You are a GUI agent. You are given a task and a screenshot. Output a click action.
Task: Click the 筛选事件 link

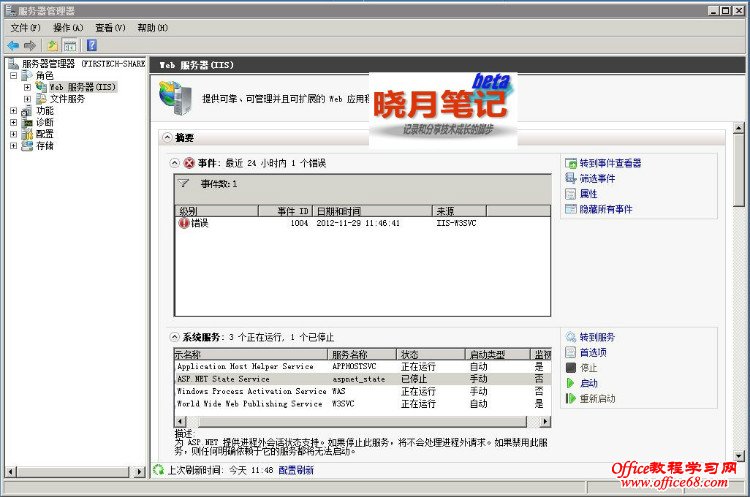(x=597, y=178)
